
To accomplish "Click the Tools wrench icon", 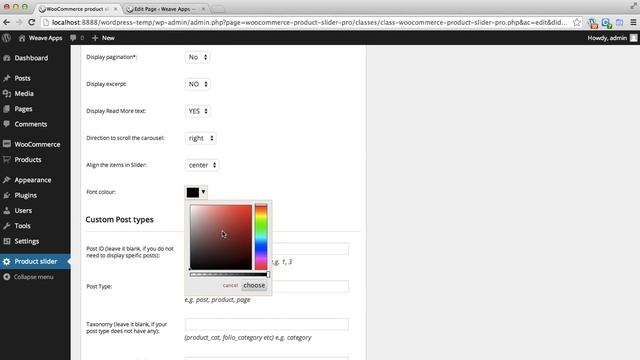I will pos(7,226).
